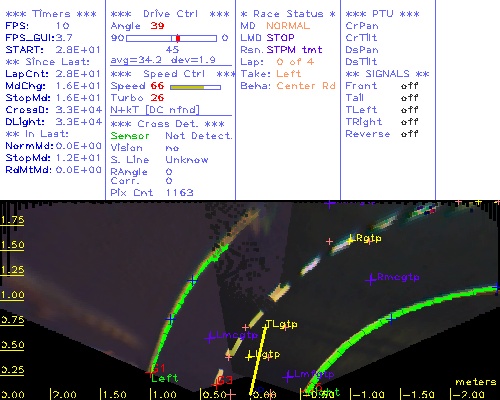Click the yellow Speed progress bar
The height and width of the screenshot is (400, 500).
pyautogui.click(x=195, y=87)
